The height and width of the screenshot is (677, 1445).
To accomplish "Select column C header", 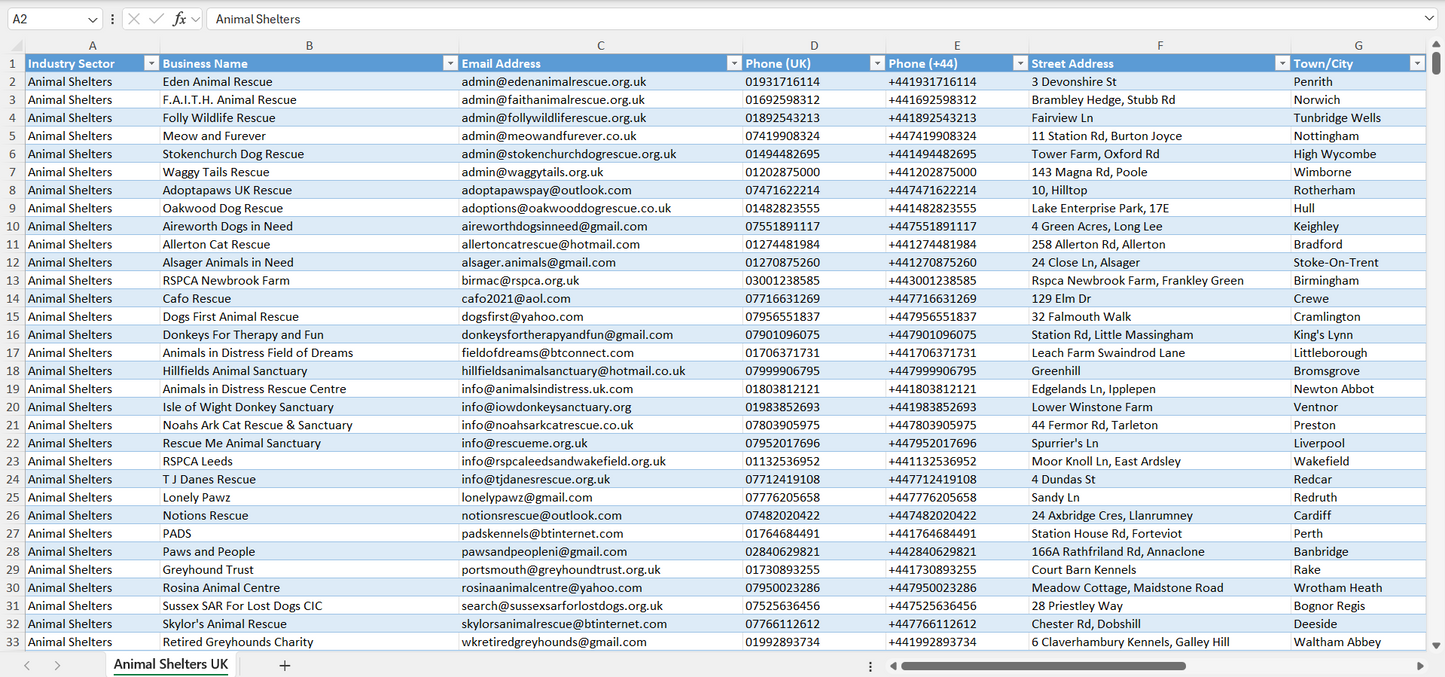I will pyautogui.click(x=600, y=45).
